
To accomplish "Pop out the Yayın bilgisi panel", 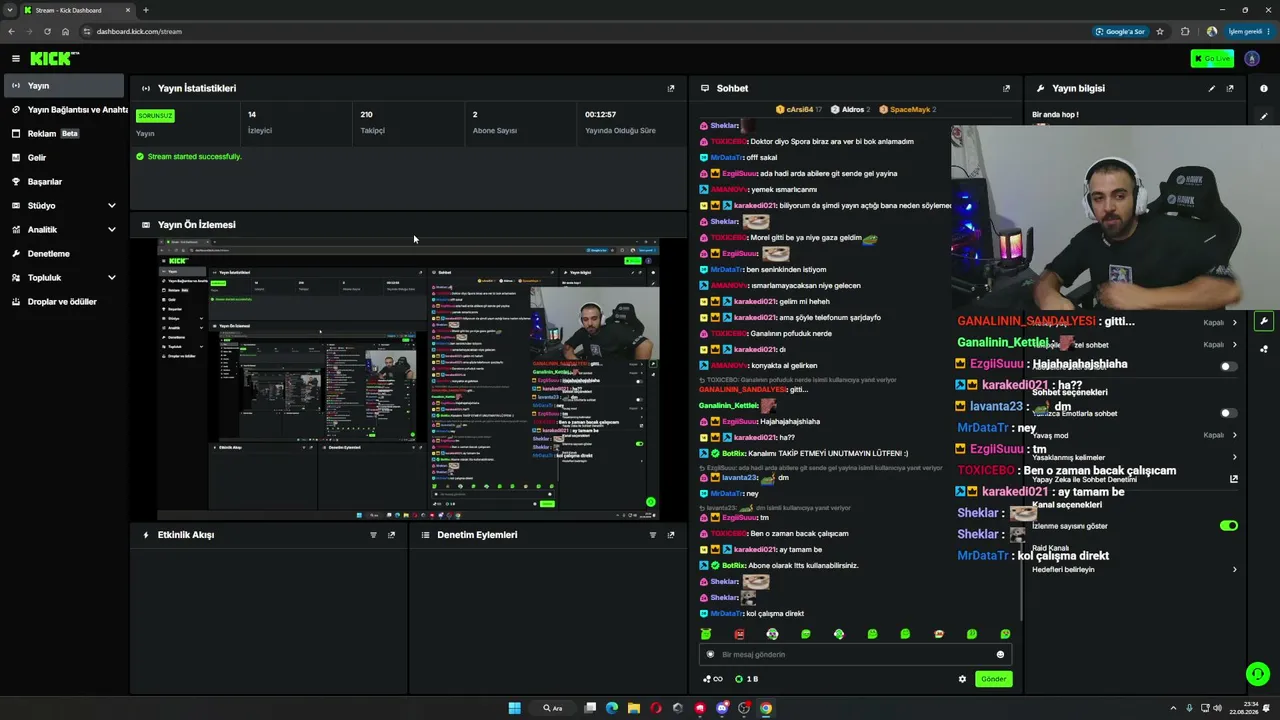I will click(1230, 88).
